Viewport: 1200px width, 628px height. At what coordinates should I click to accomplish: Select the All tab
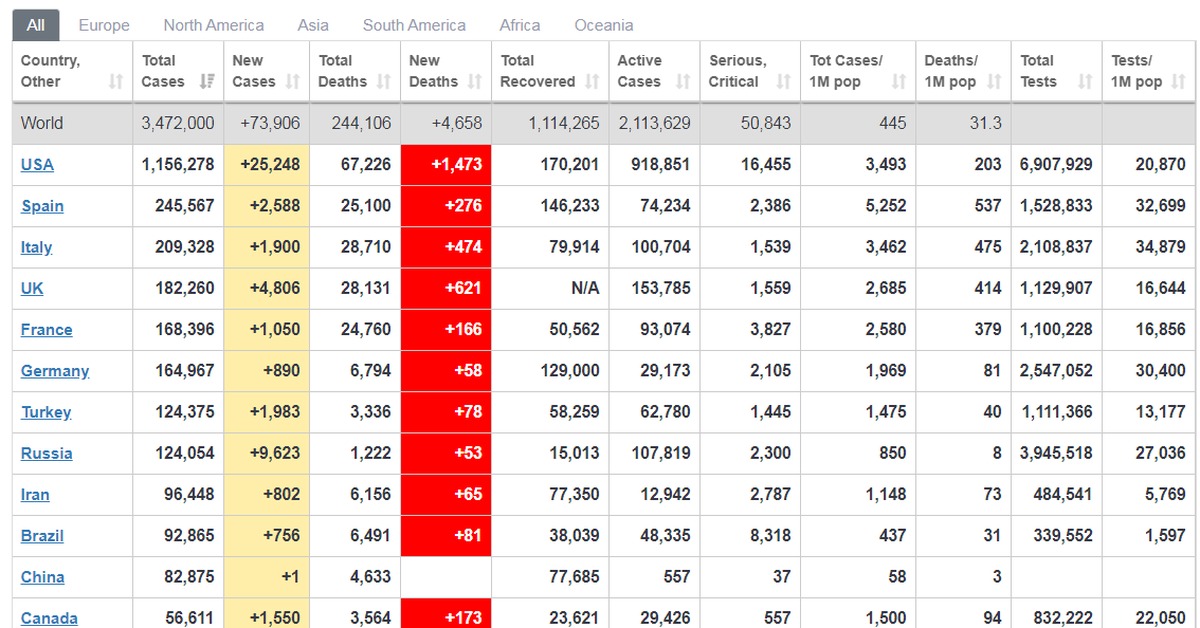tap(36, 25)
